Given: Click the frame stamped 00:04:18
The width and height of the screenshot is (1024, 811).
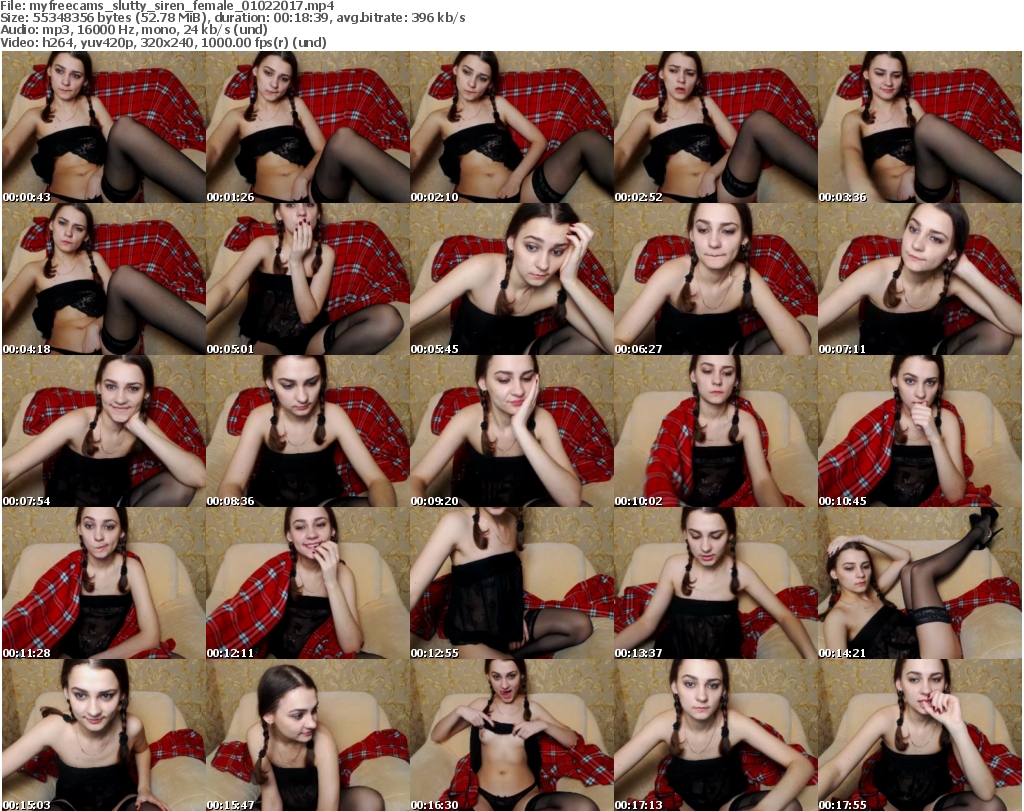Looking at the screenshot, I should [104, 279].
